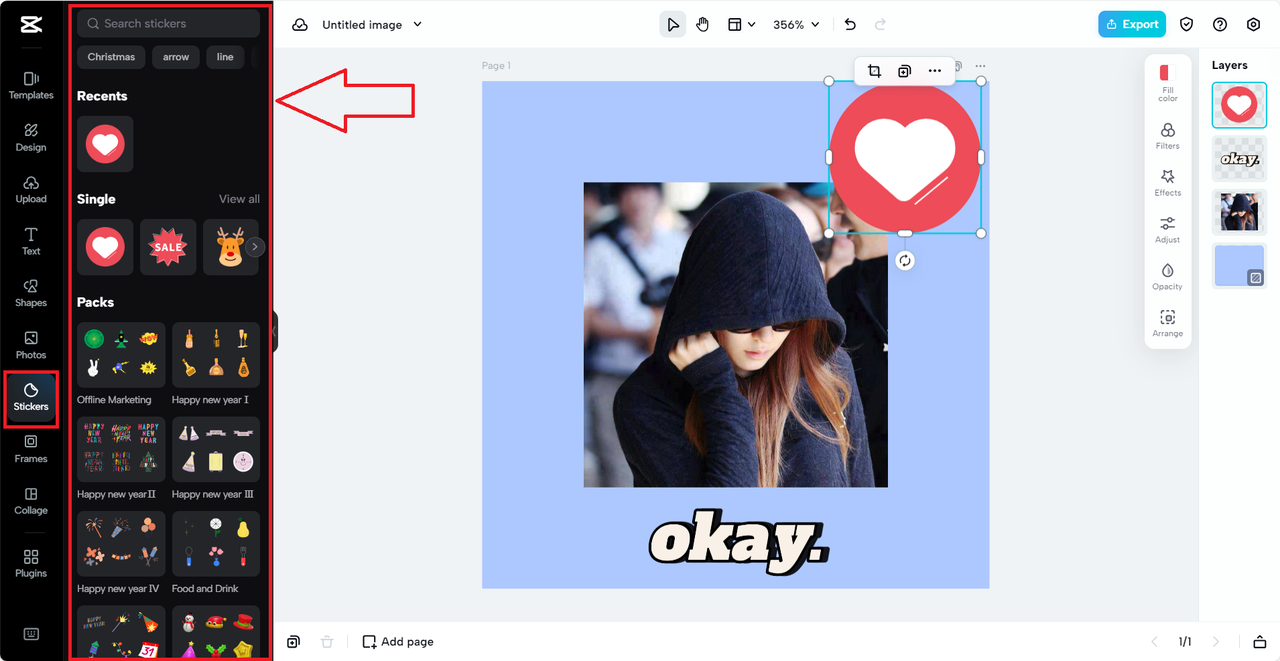Viewport: 1280px width, 661px height.
Task: Click the duplicate icon in floating toolbar
Action: (x=904, y=71)
